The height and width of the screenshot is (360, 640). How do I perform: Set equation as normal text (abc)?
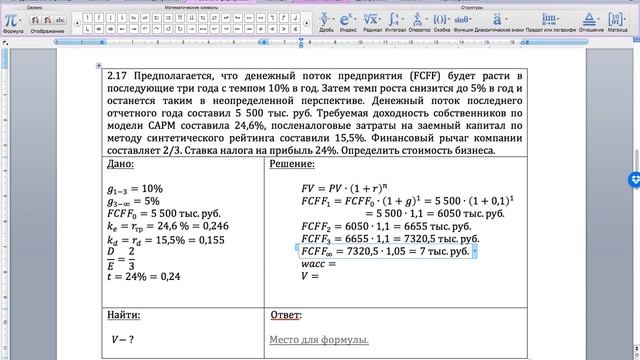click(60, 20)
